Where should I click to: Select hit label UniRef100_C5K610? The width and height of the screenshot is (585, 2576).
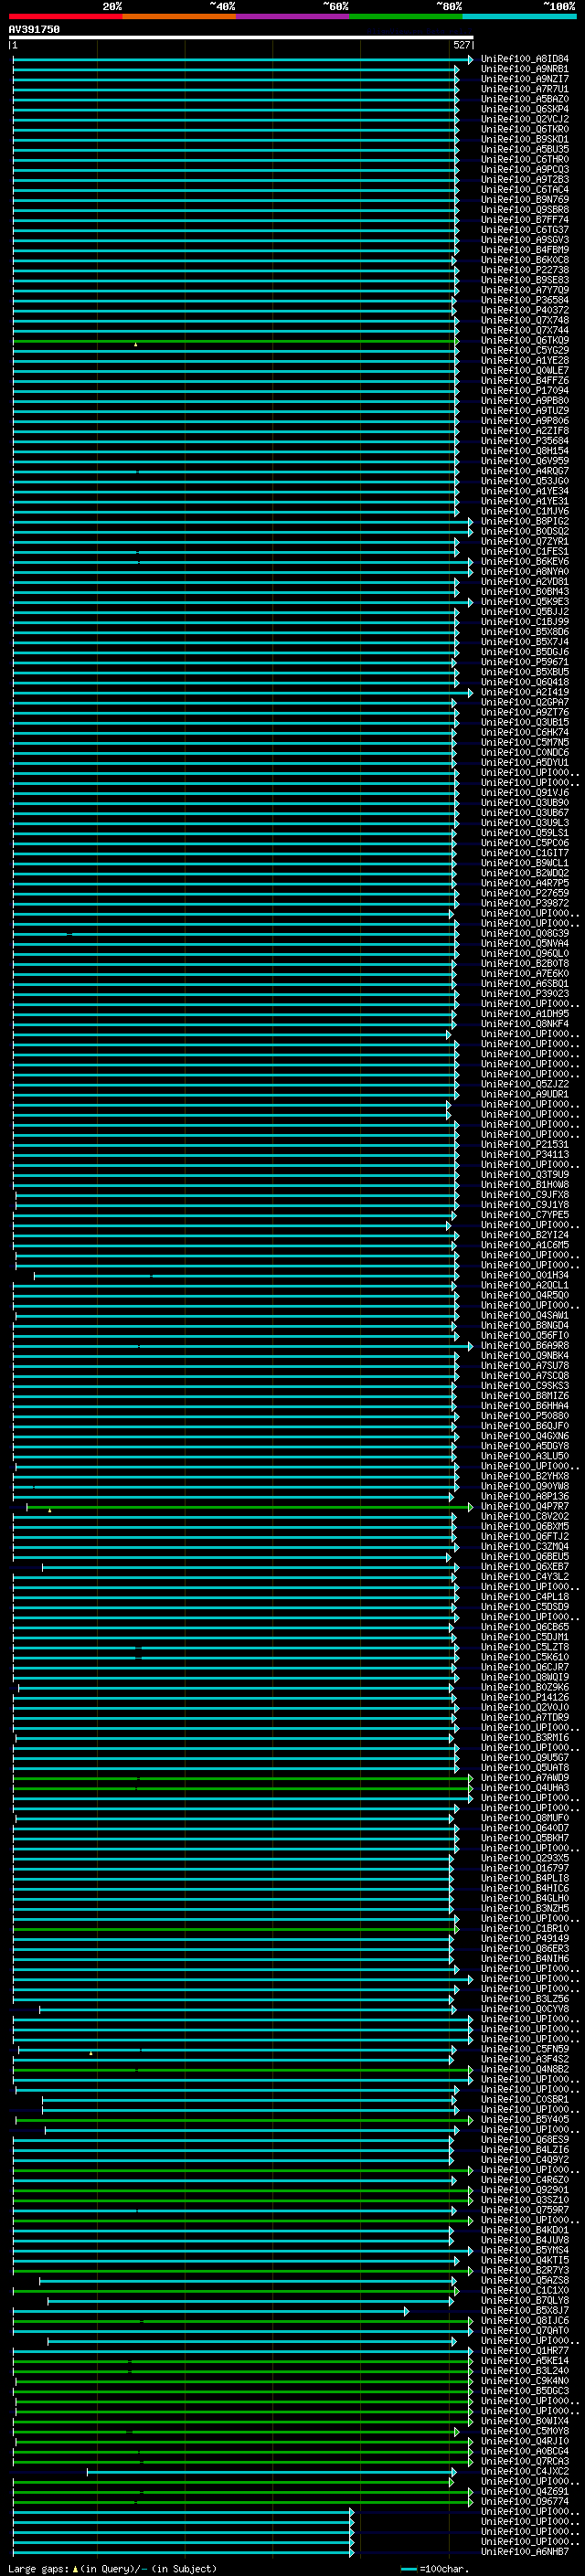(525, 1657)
